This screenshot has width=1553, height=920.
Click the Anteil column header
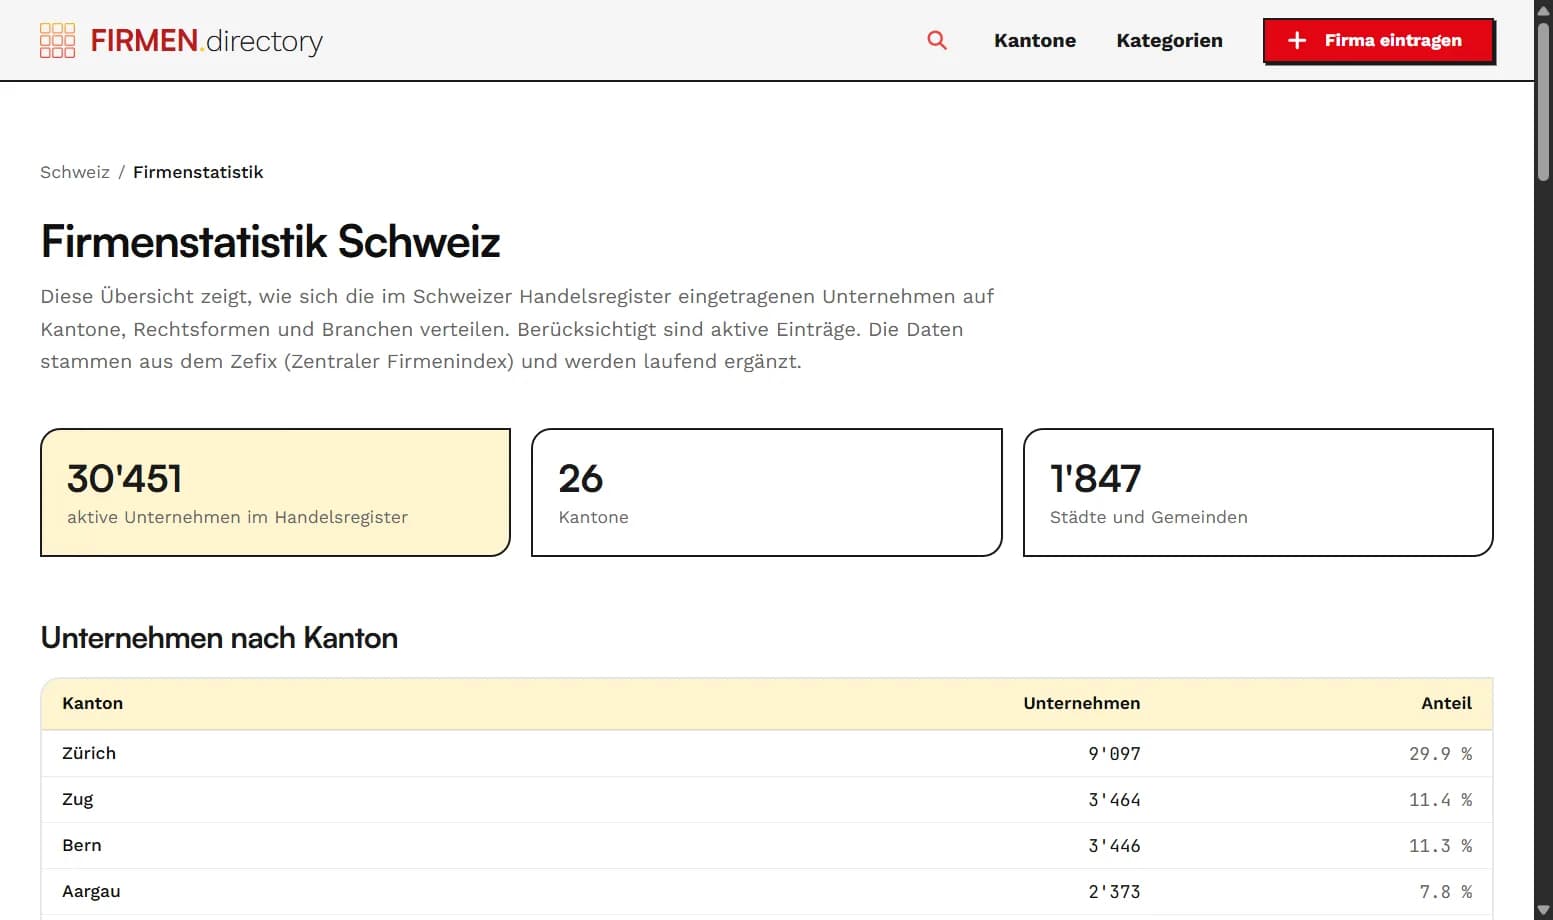point(1446,703)
